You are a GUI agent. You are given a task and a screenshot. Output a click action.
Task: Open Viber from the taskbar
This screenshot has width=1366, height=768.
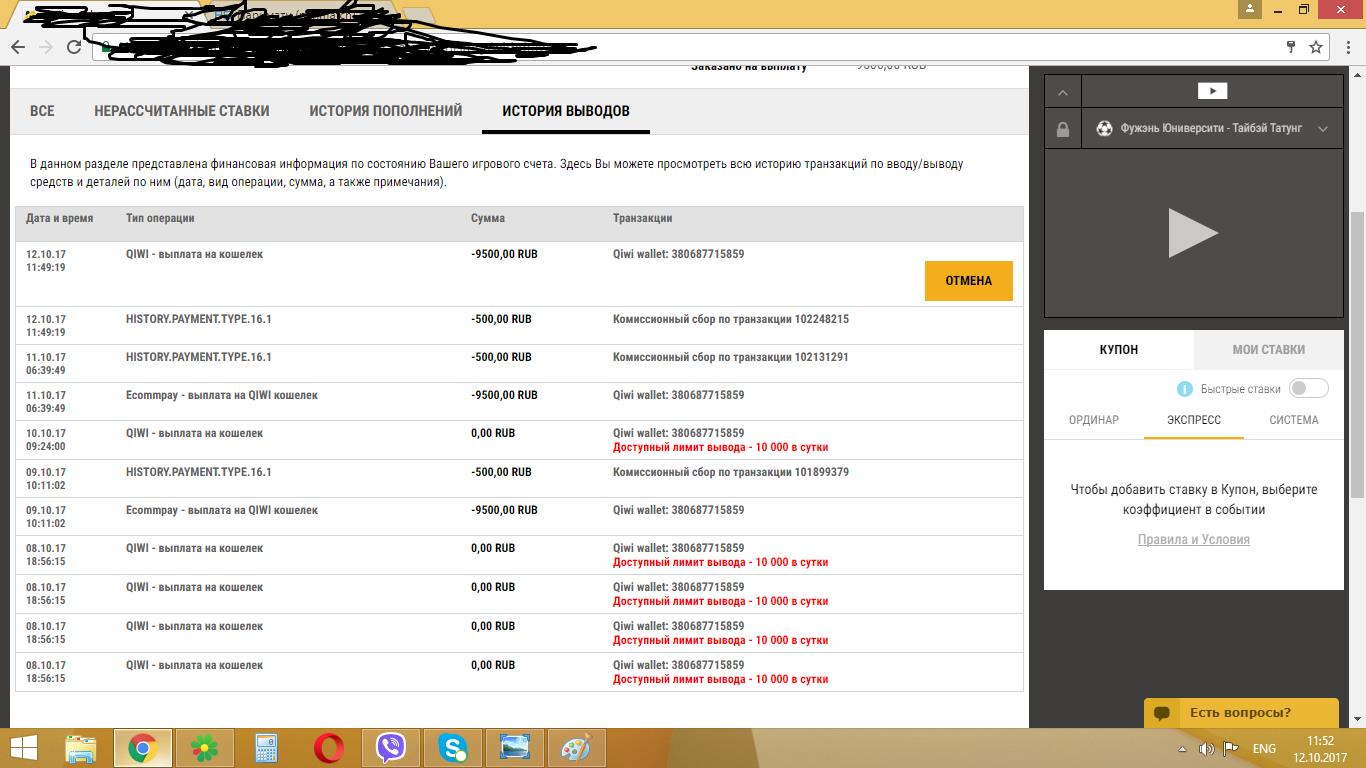(391, 748)
